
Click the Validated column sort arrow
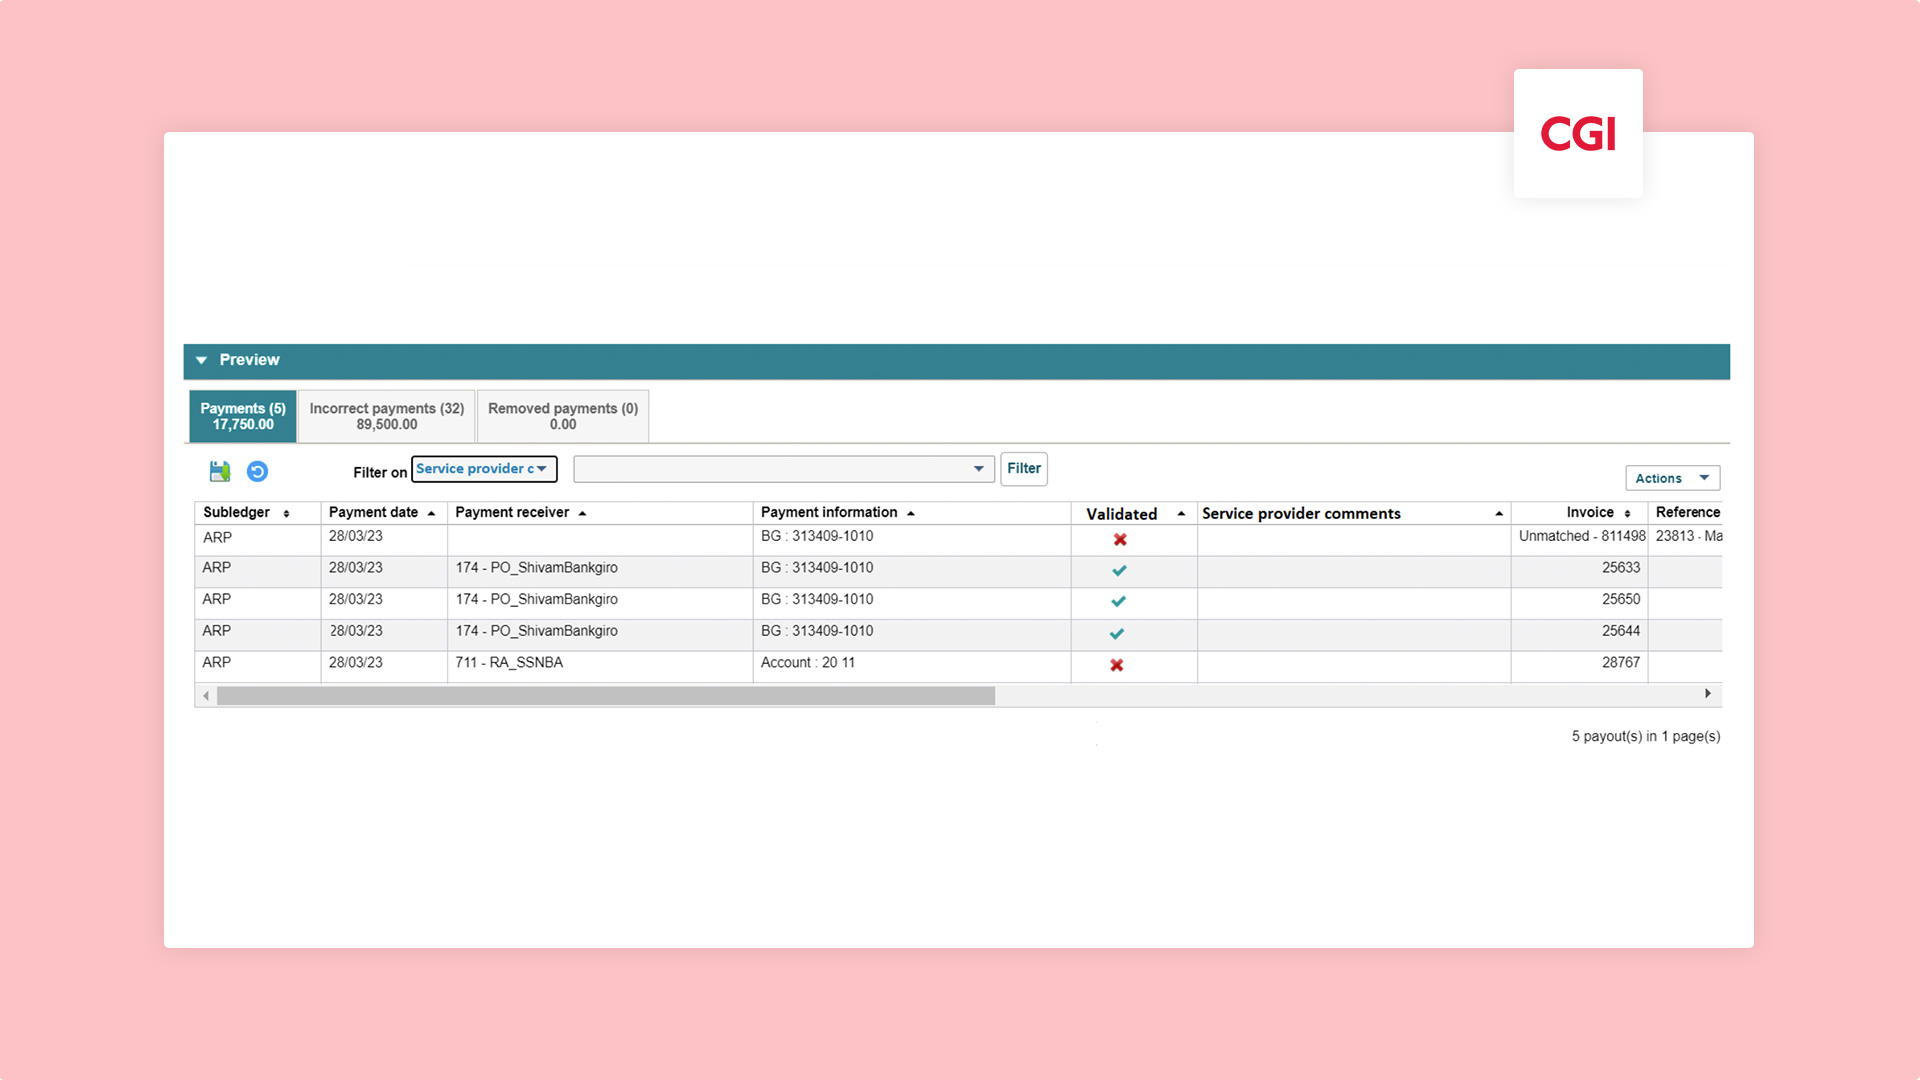1181,514
